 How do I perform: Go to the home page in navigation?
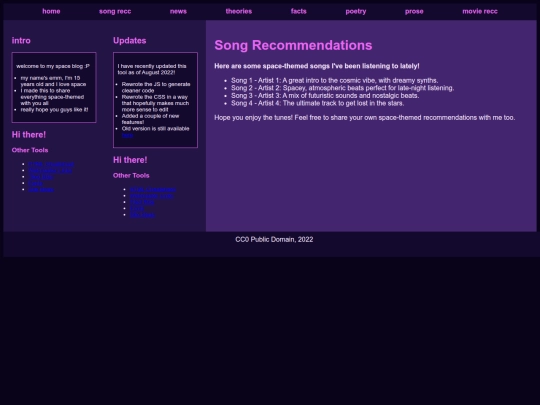51,11
